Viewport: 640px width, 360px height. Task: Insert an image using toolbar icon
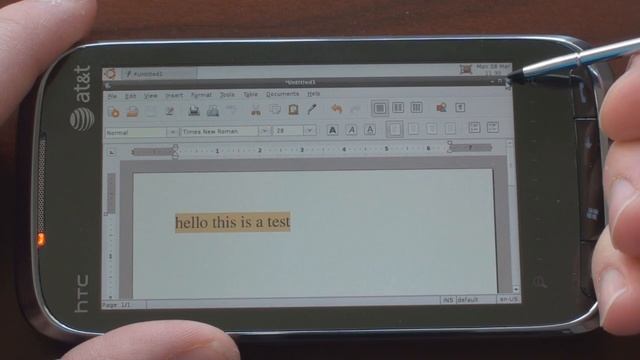click(441, 108)
